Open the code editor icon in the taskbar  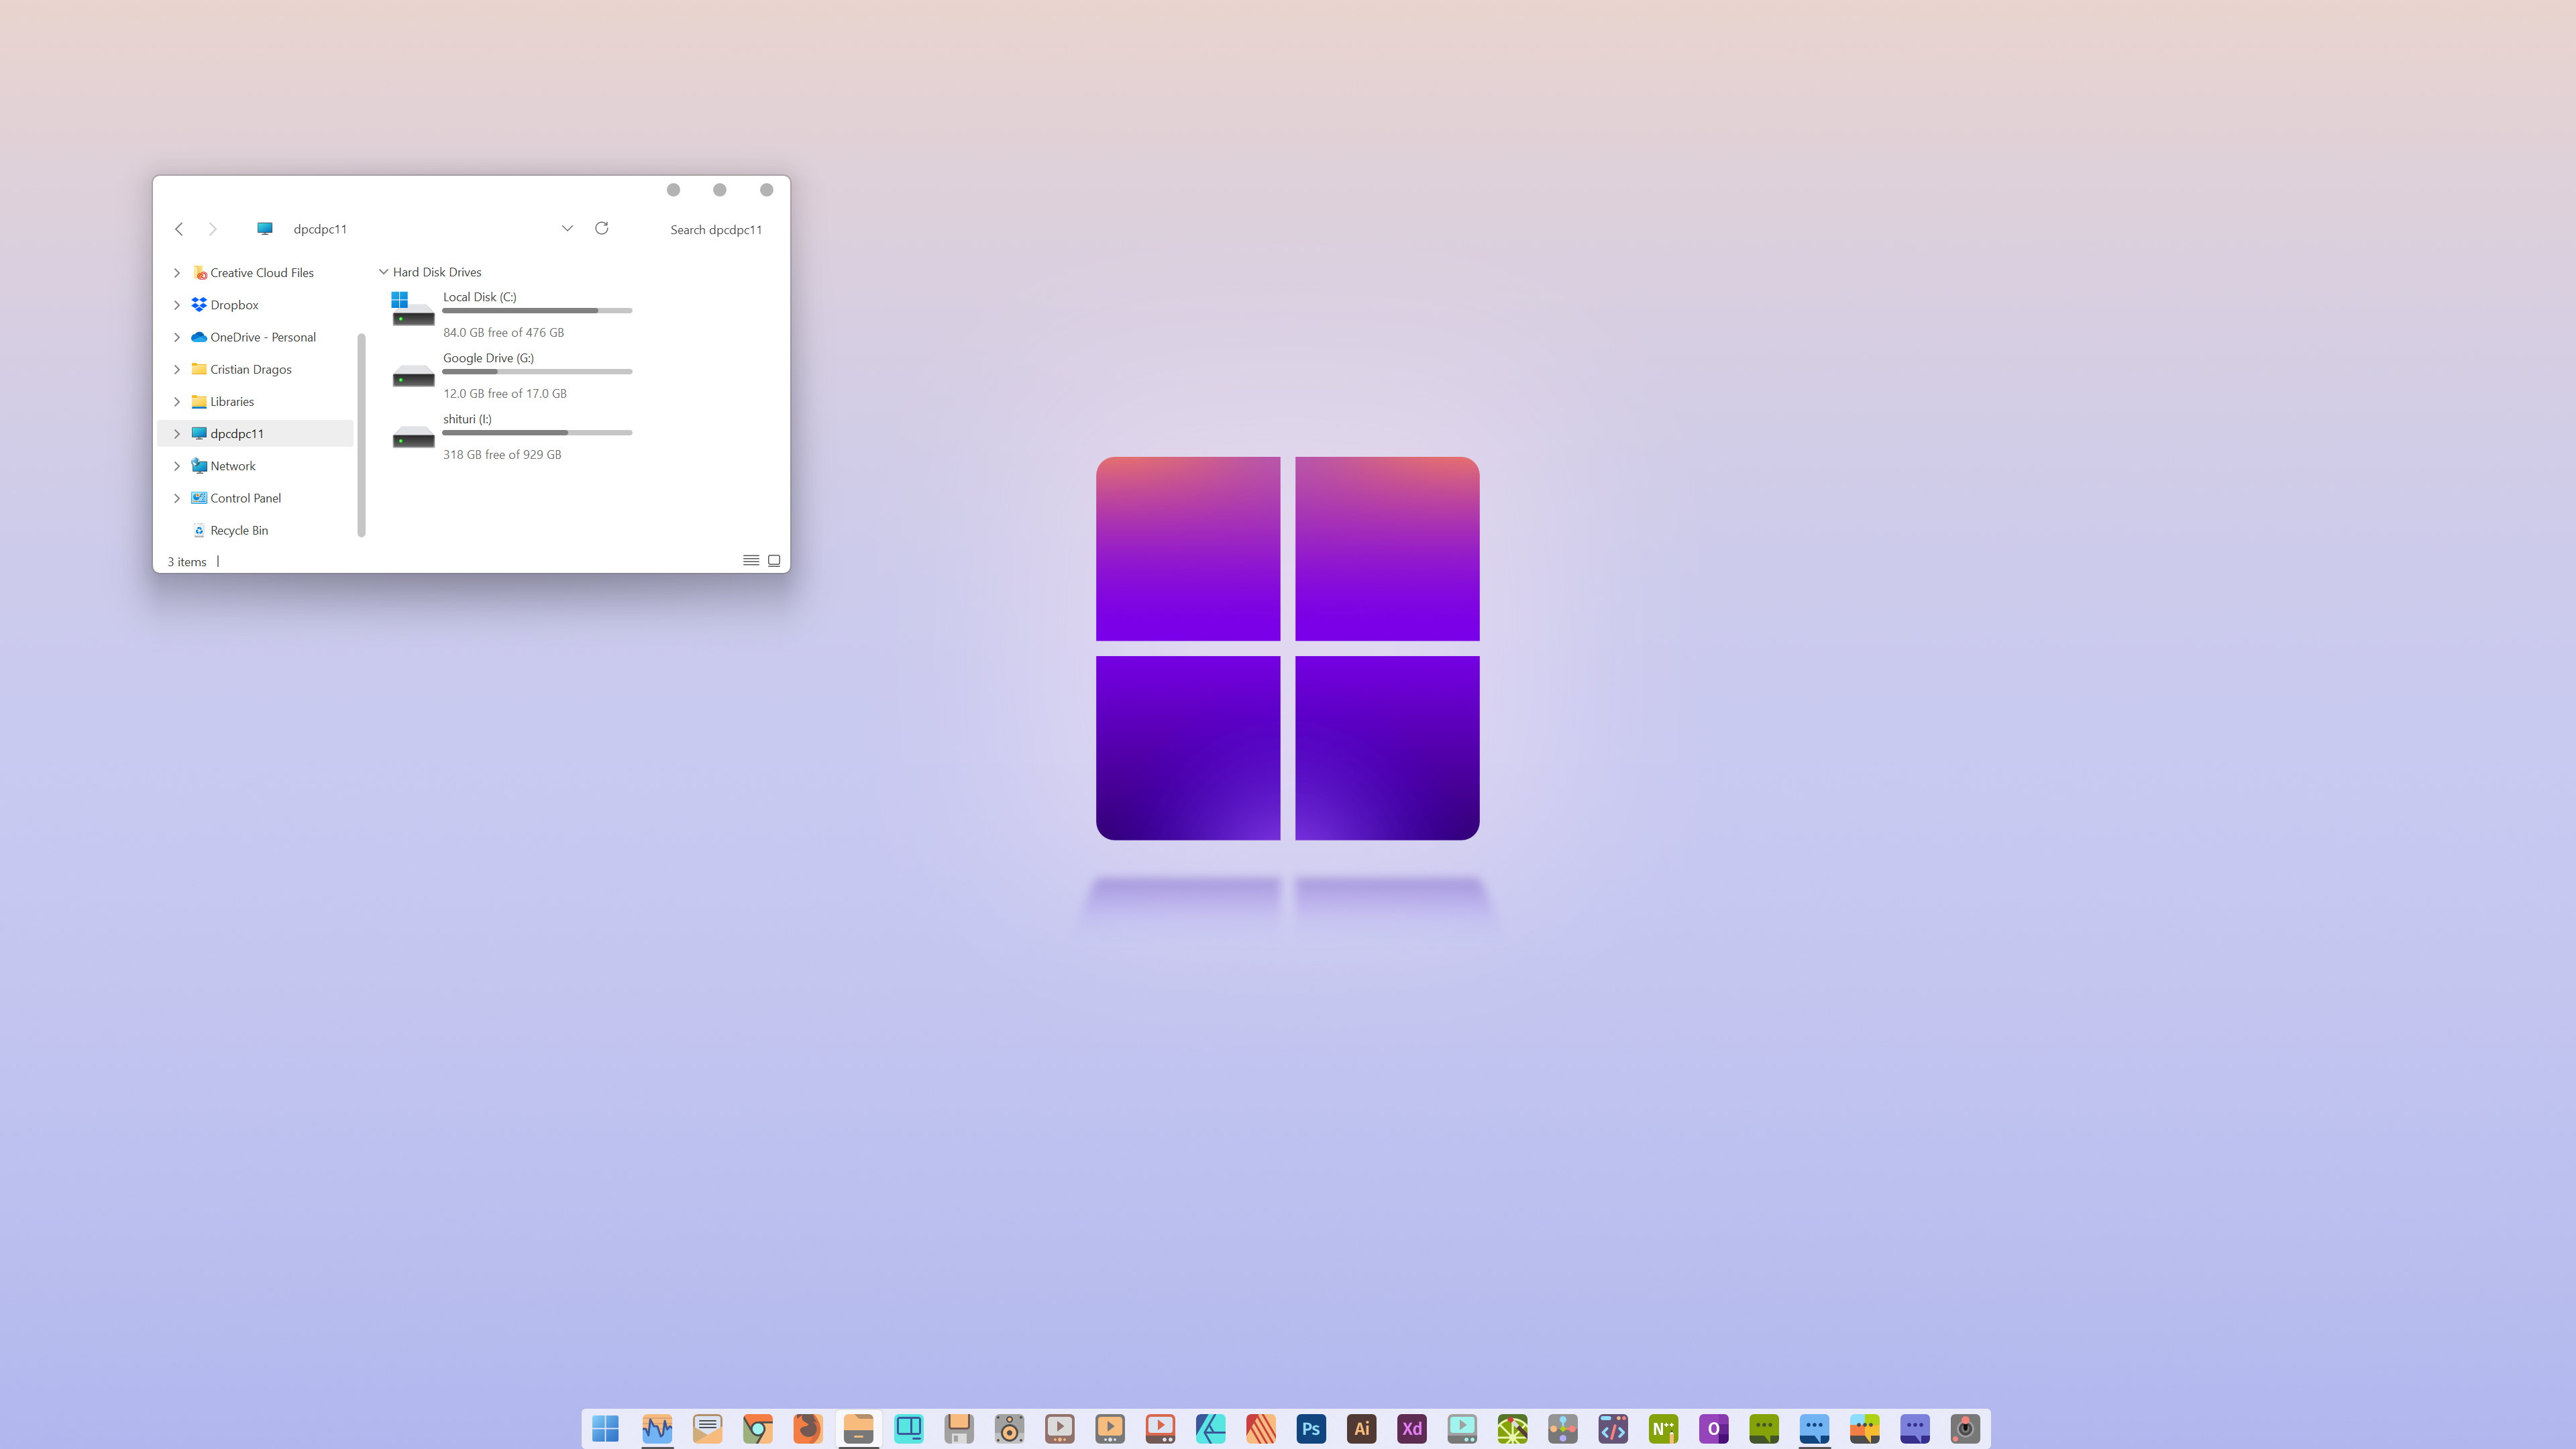click(1613, 1428)
